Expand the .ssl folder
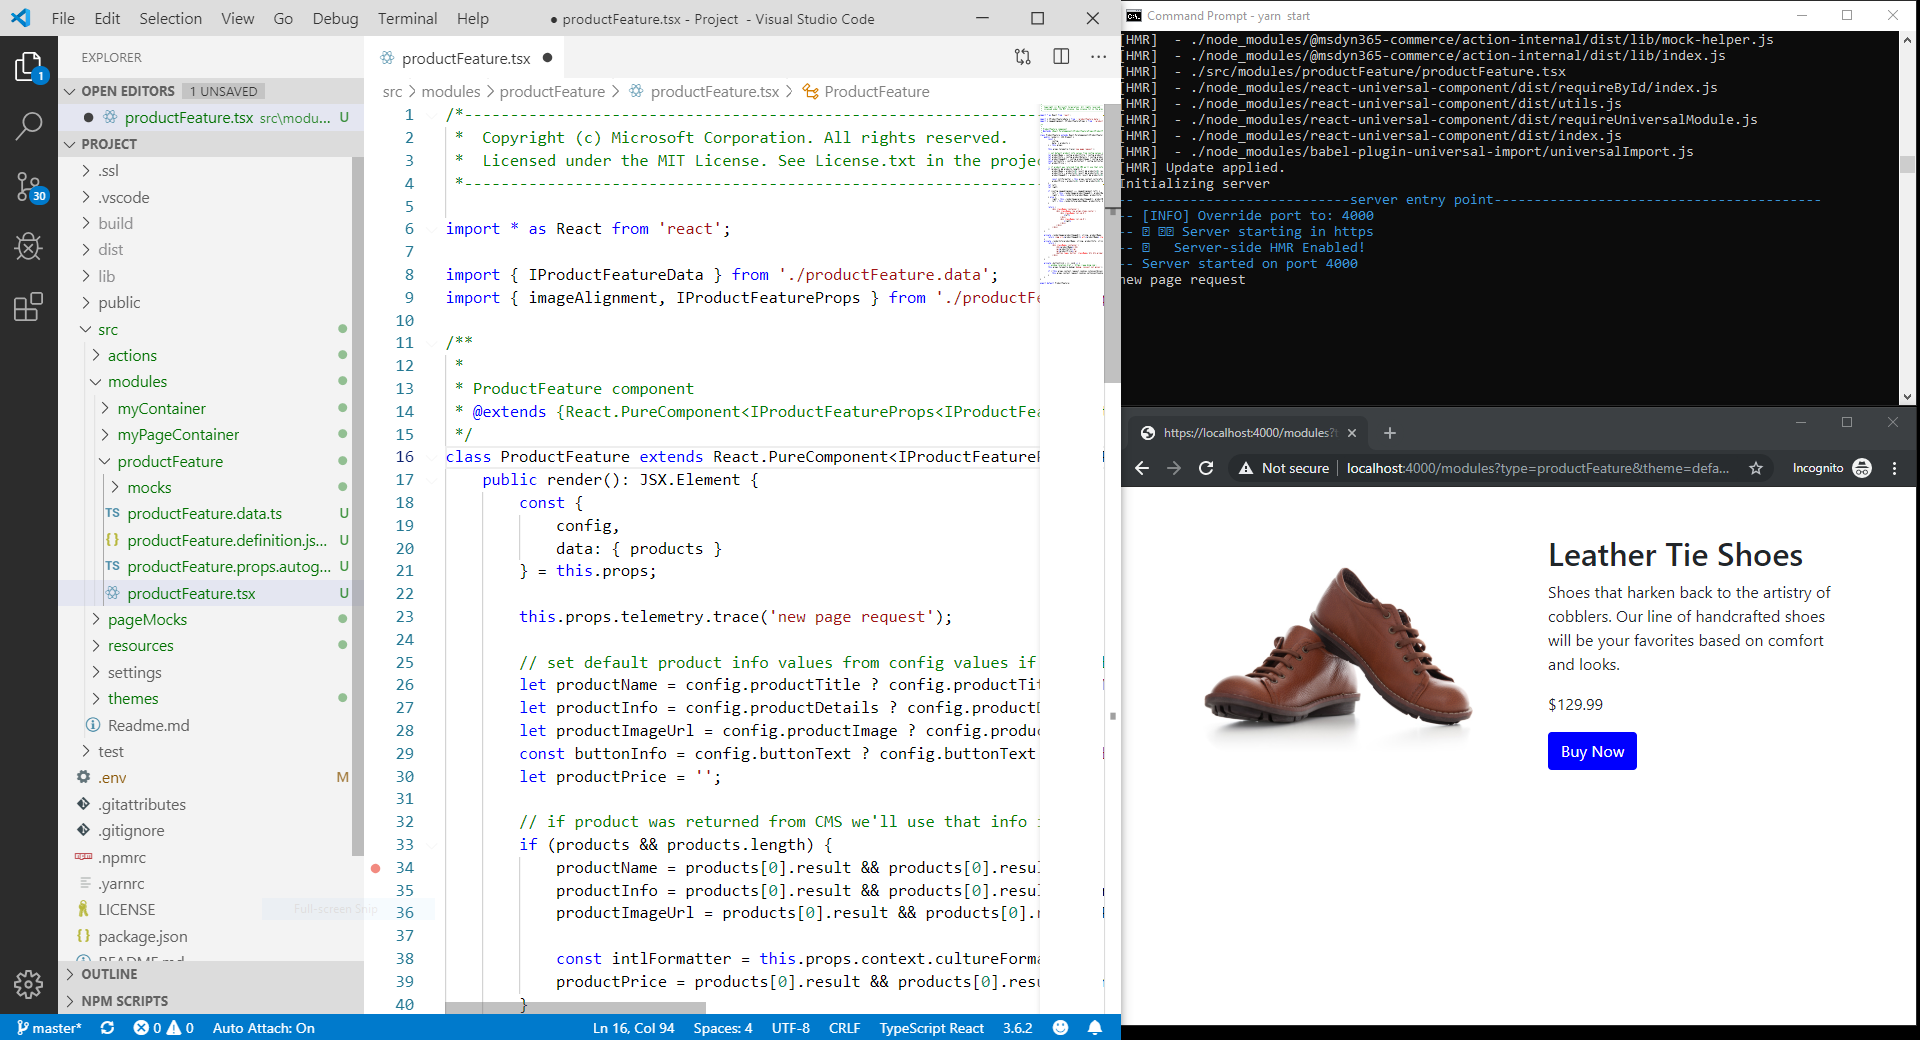Image resolution: width=1920 pixels, height=1040 pixels. (108, 171)
